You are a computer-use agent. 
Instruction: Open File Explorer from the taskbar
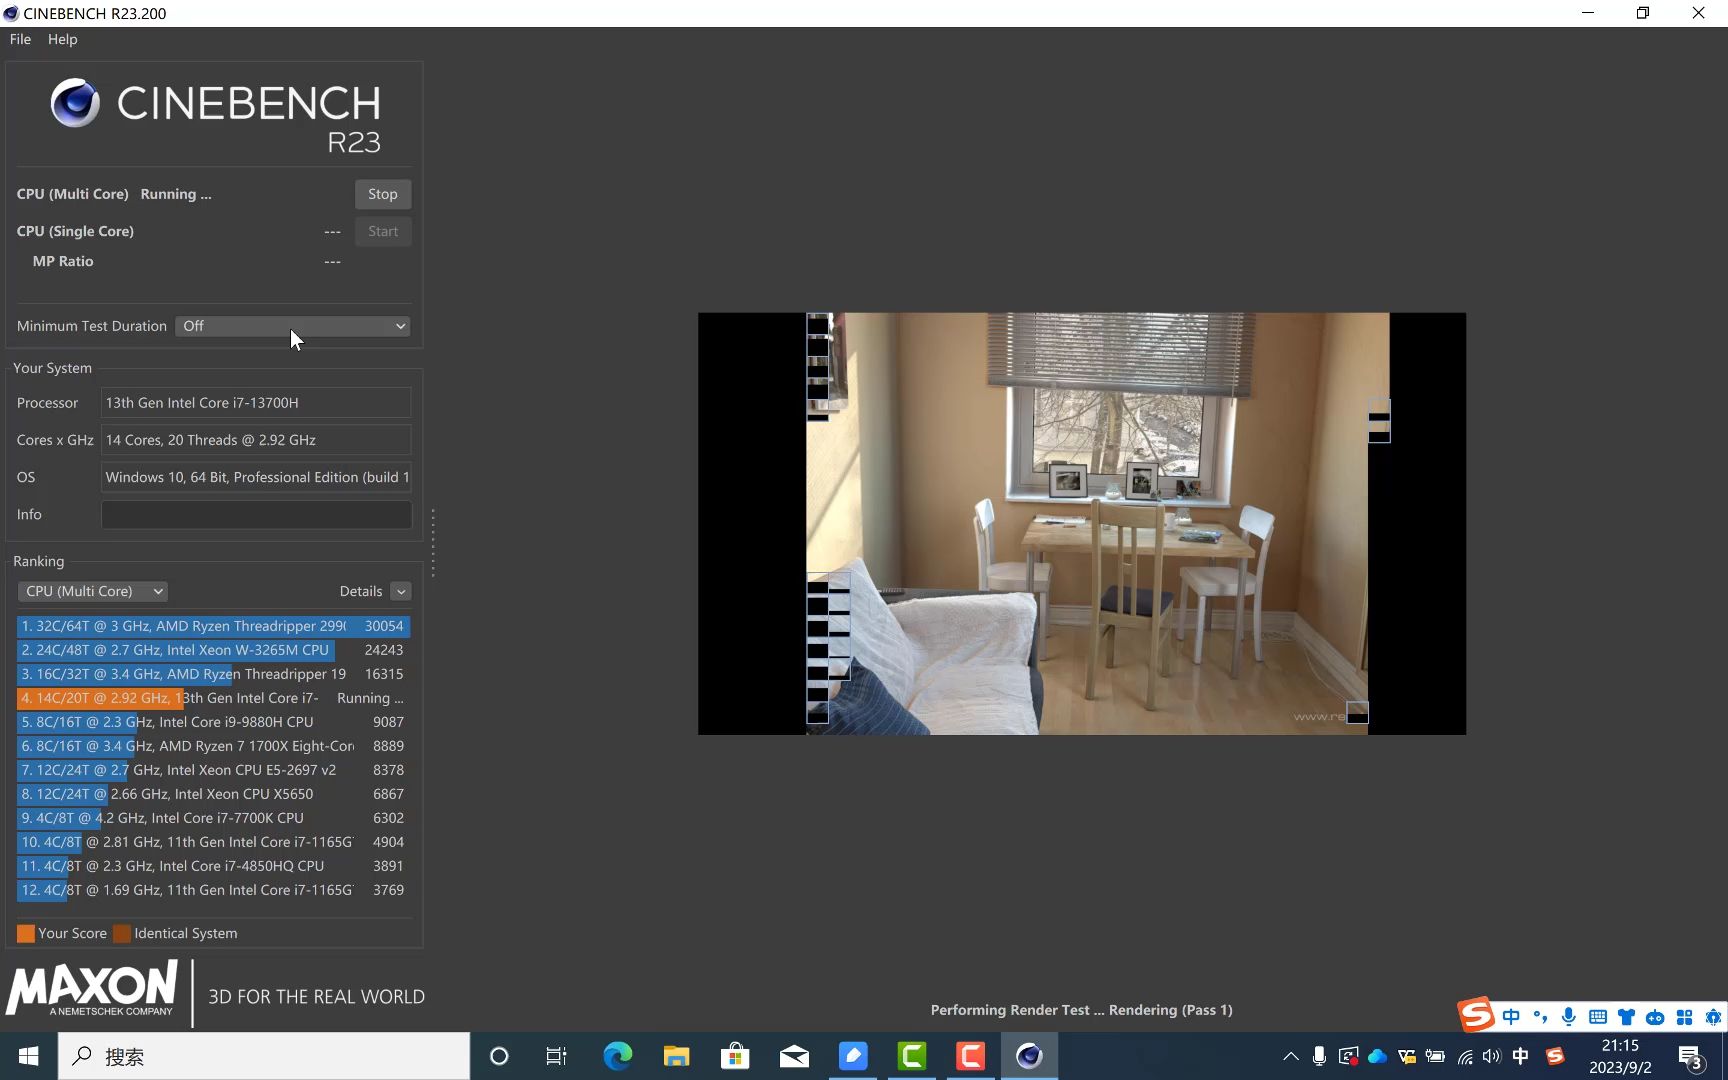(x=677, y=1056)
